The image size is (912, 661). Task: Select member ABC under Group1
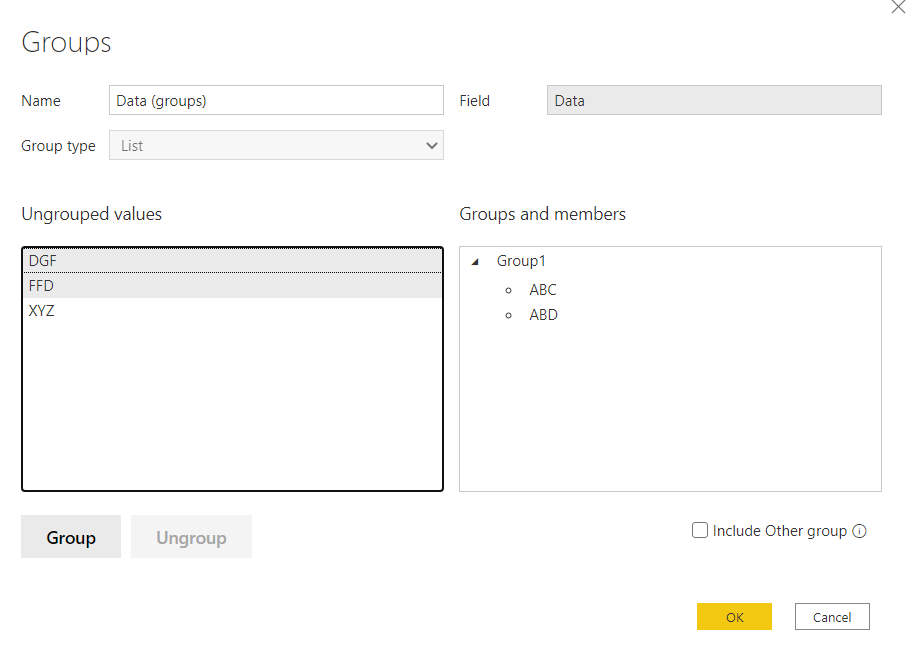tap(543, 290)
